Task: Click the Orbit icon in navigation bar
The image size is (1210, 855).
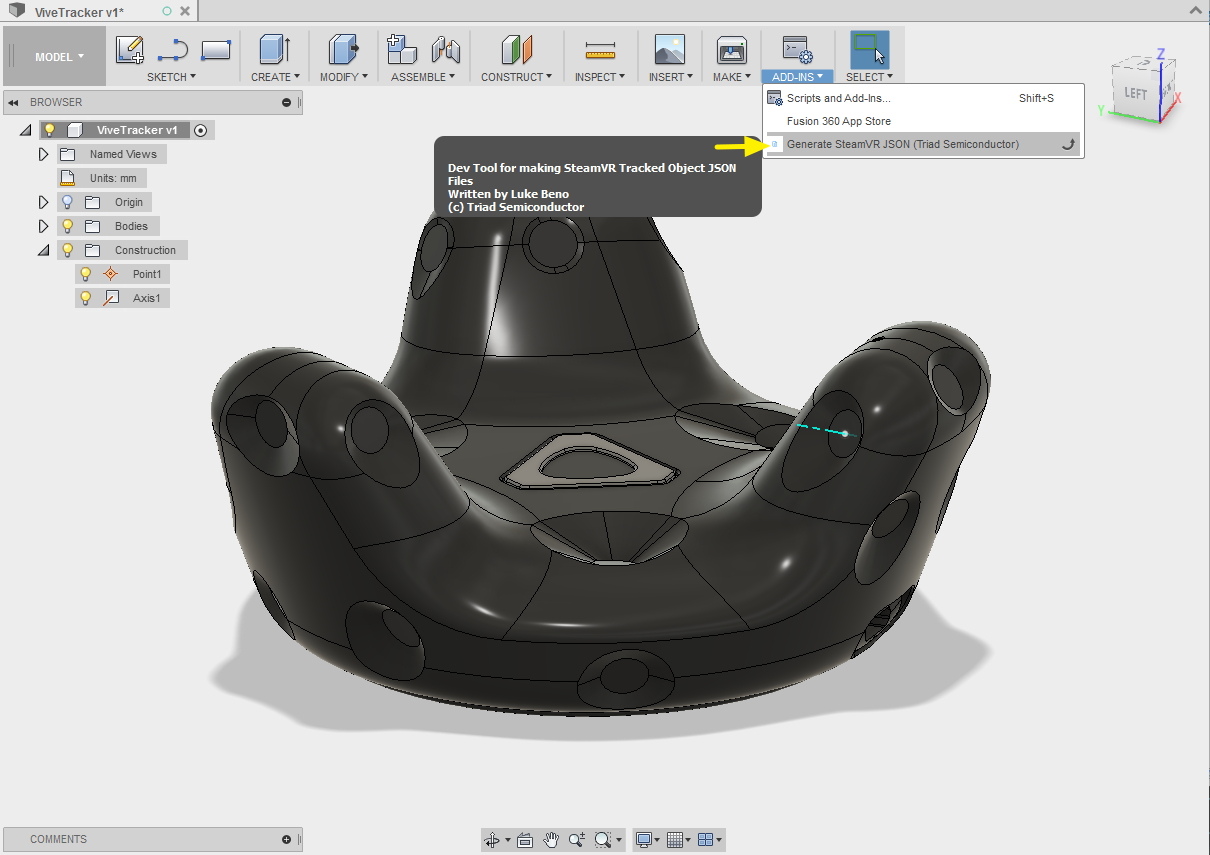Action: pos(492,839)
